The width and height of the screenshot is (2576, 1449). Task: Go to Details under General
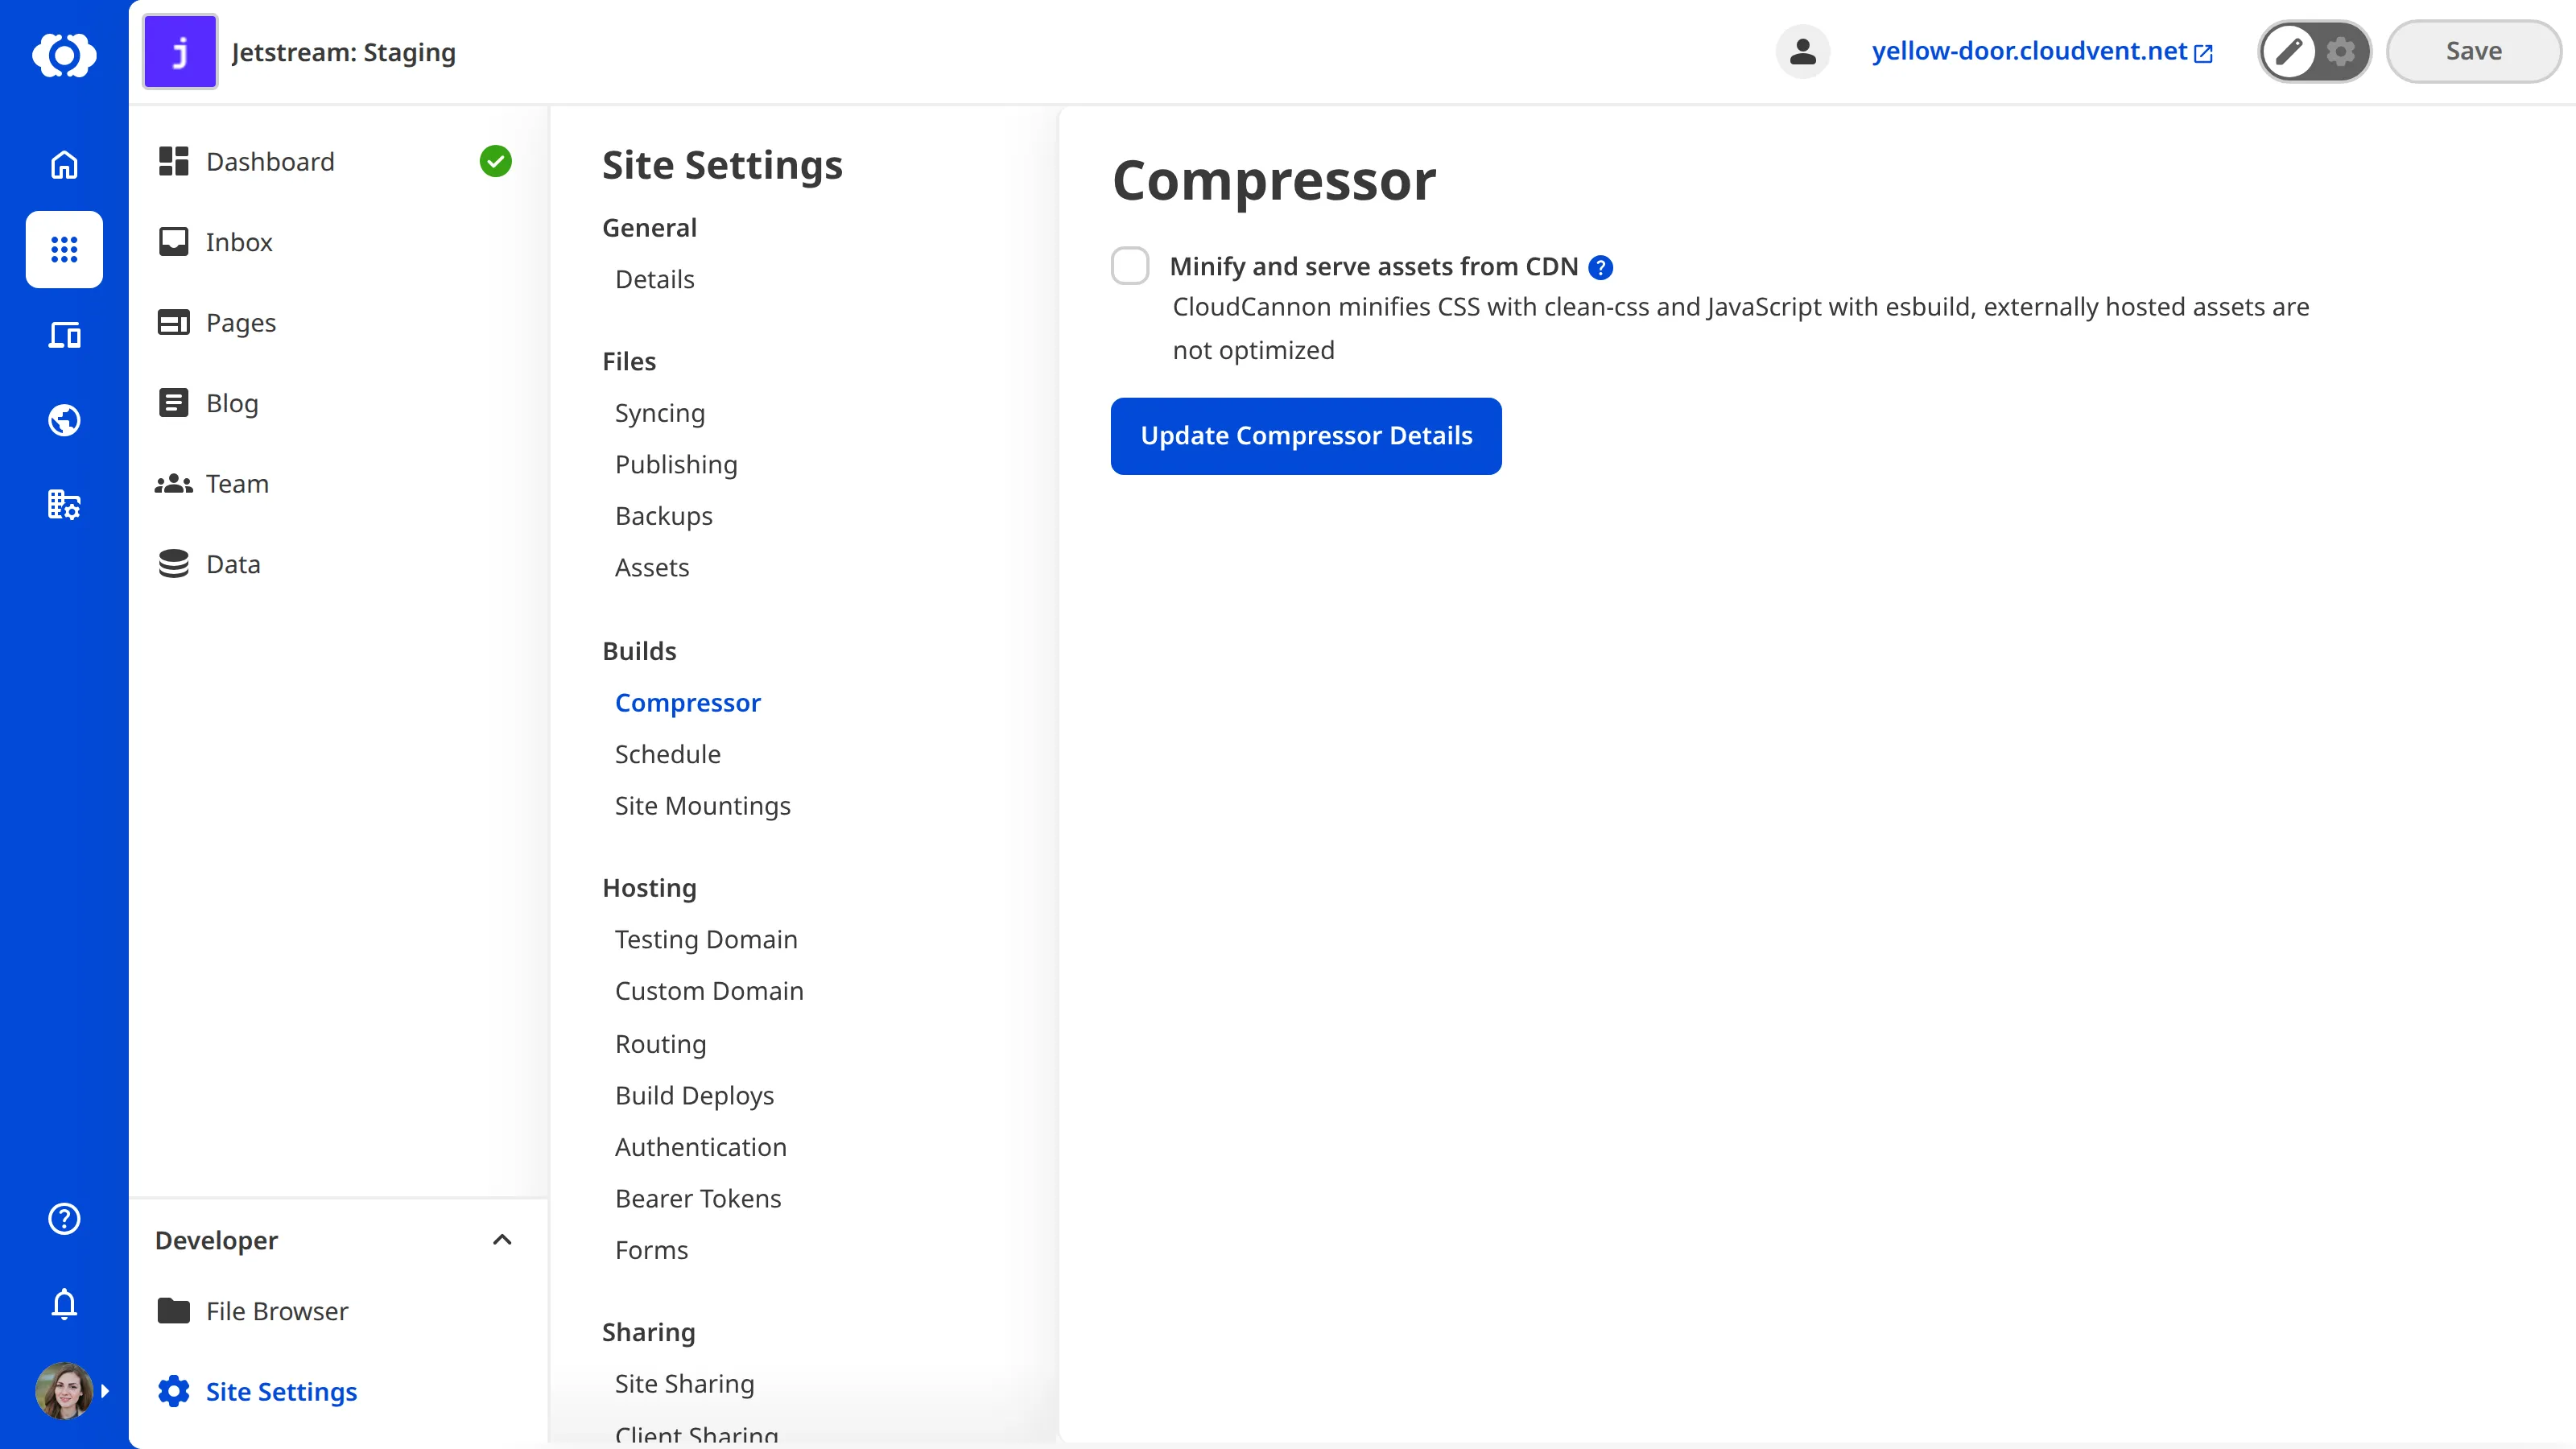(654, 279)
